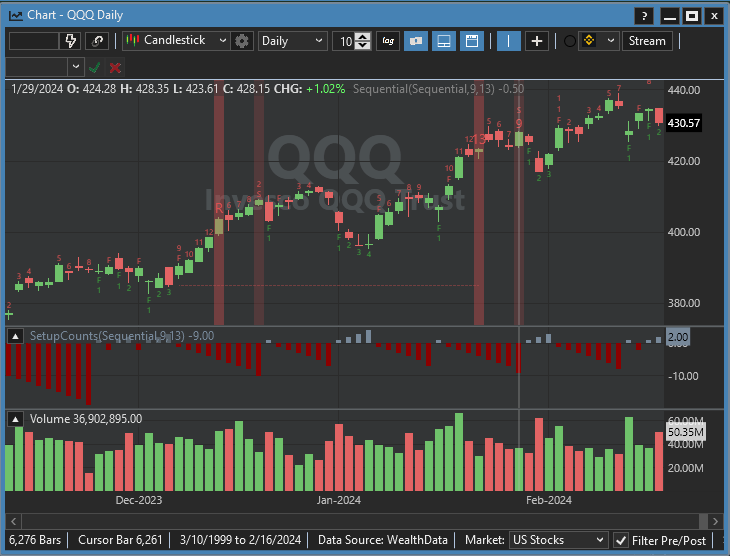730x556 pixels.
Task: Collapse the Volume pane
Action: 16,419
